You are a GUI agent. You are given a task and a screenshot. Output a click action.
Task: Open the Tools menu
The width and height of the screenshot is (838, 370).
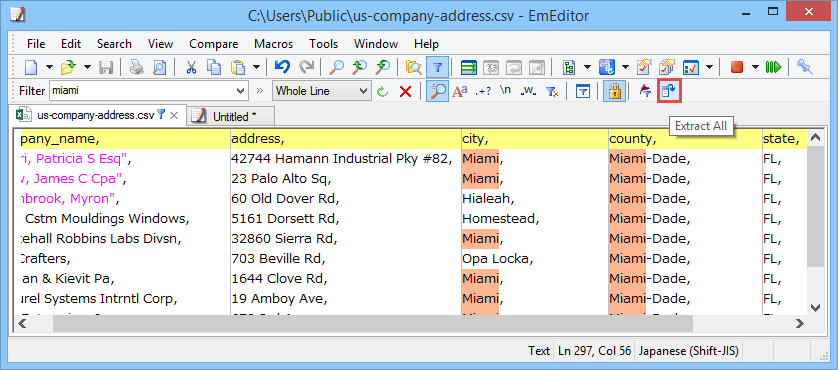click(323, 44)
